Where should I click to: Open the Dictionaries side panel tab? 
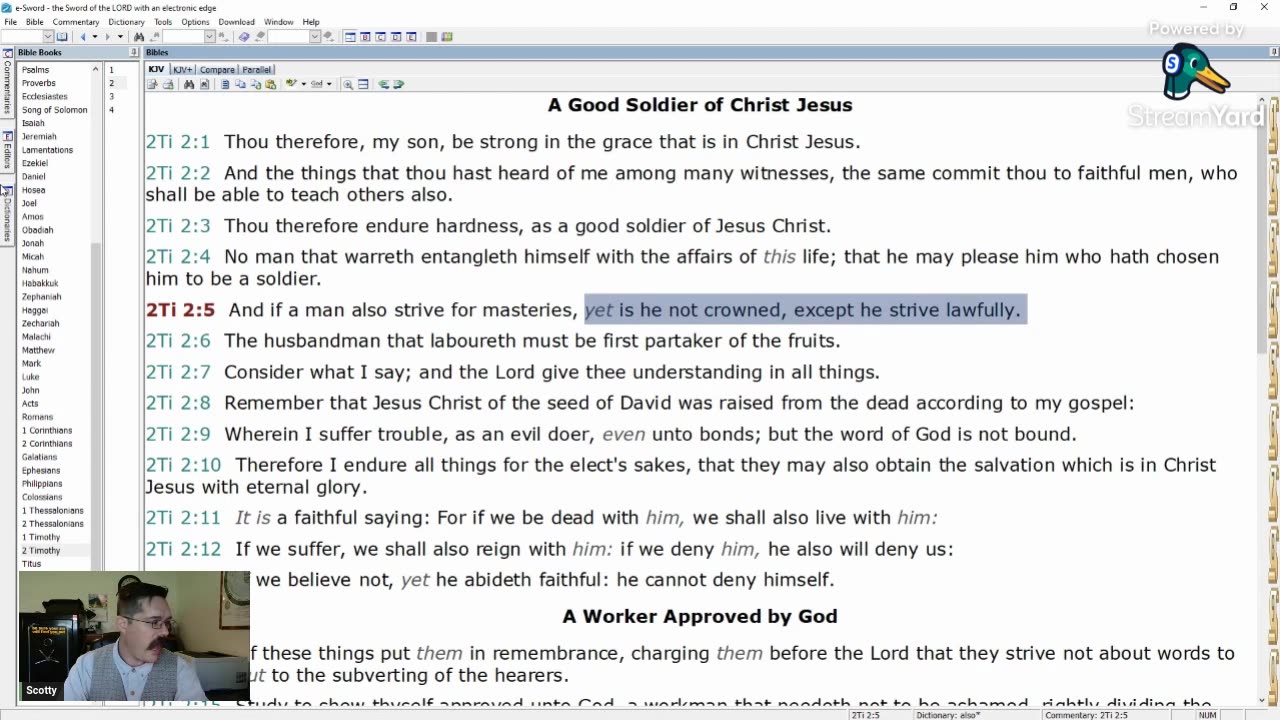click(7, 215)
